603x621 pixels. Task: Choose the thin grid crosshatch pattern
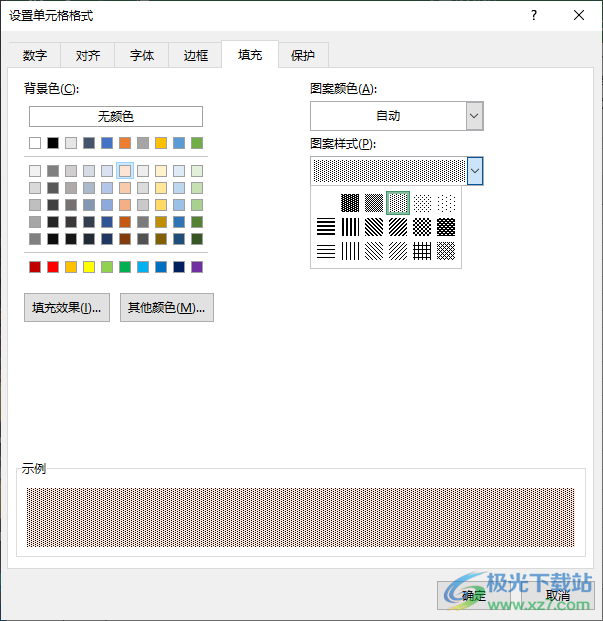[x=422, y=251]
